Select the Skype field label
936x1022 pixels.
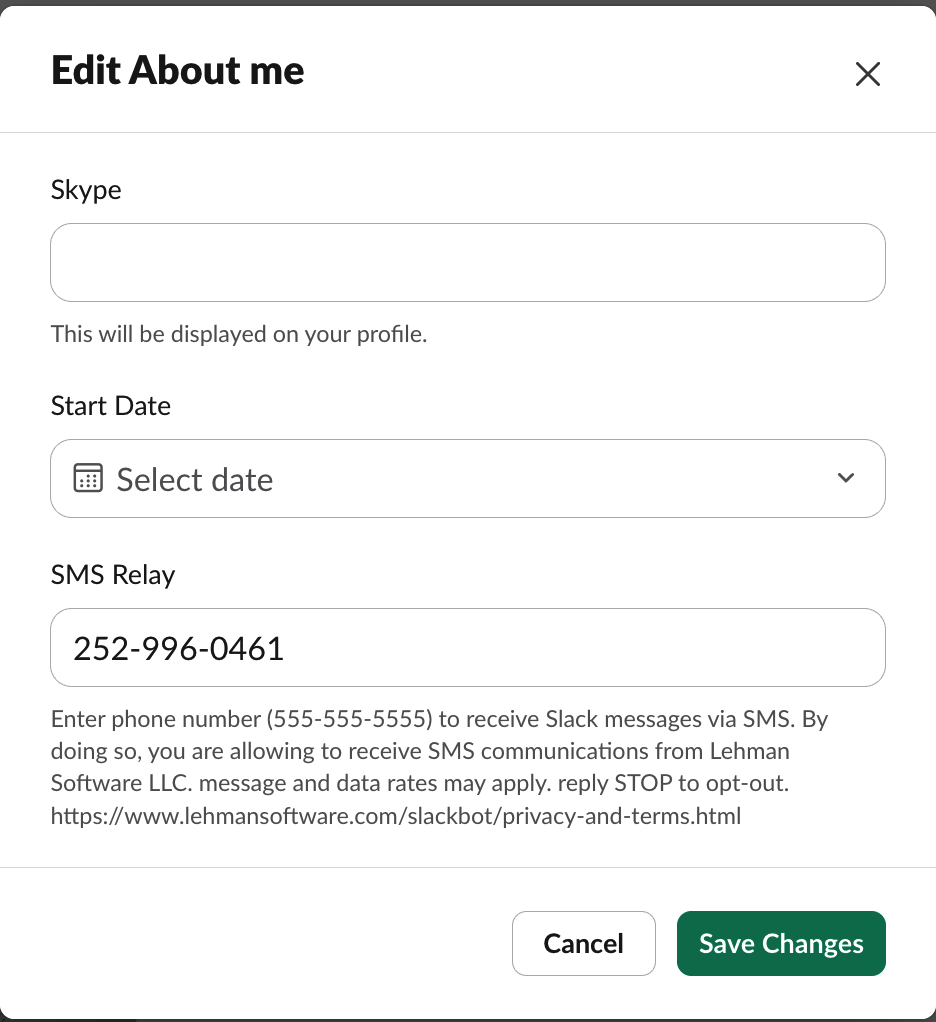coord(86,189)
